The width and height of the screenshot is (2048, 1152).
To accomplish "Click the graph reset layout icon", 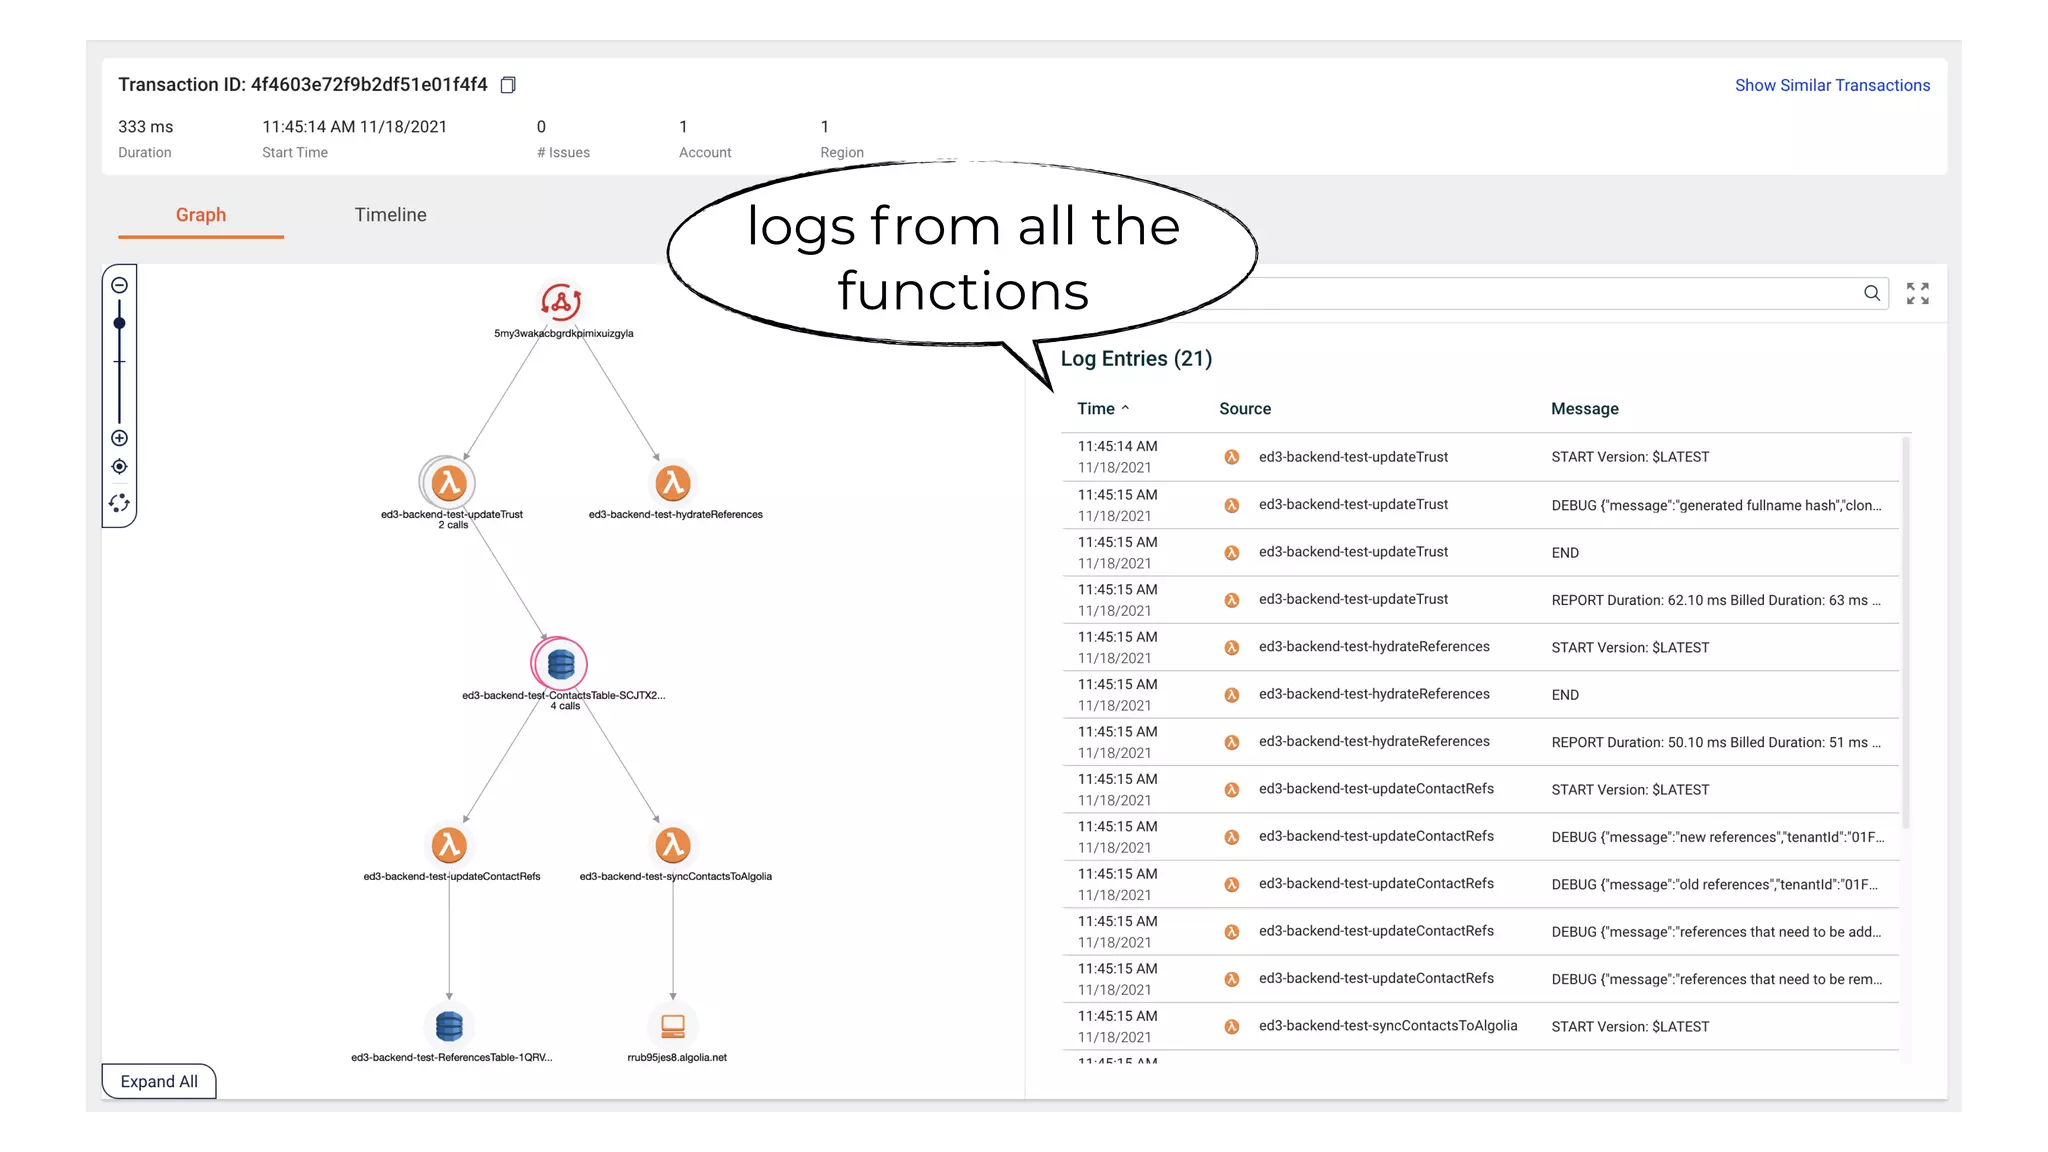I will (x=119, y=503).
